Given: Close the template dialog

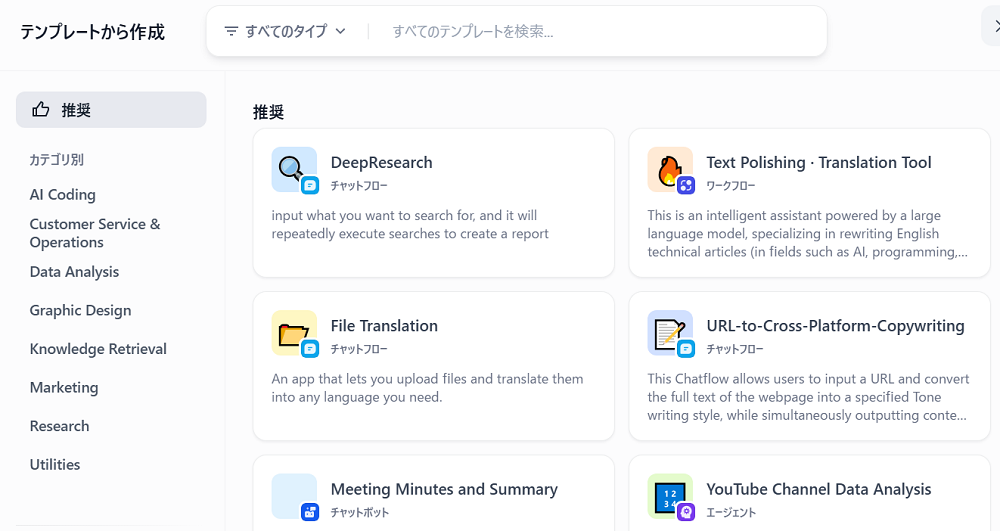Looking at the screenshot, I should point(994,27).
